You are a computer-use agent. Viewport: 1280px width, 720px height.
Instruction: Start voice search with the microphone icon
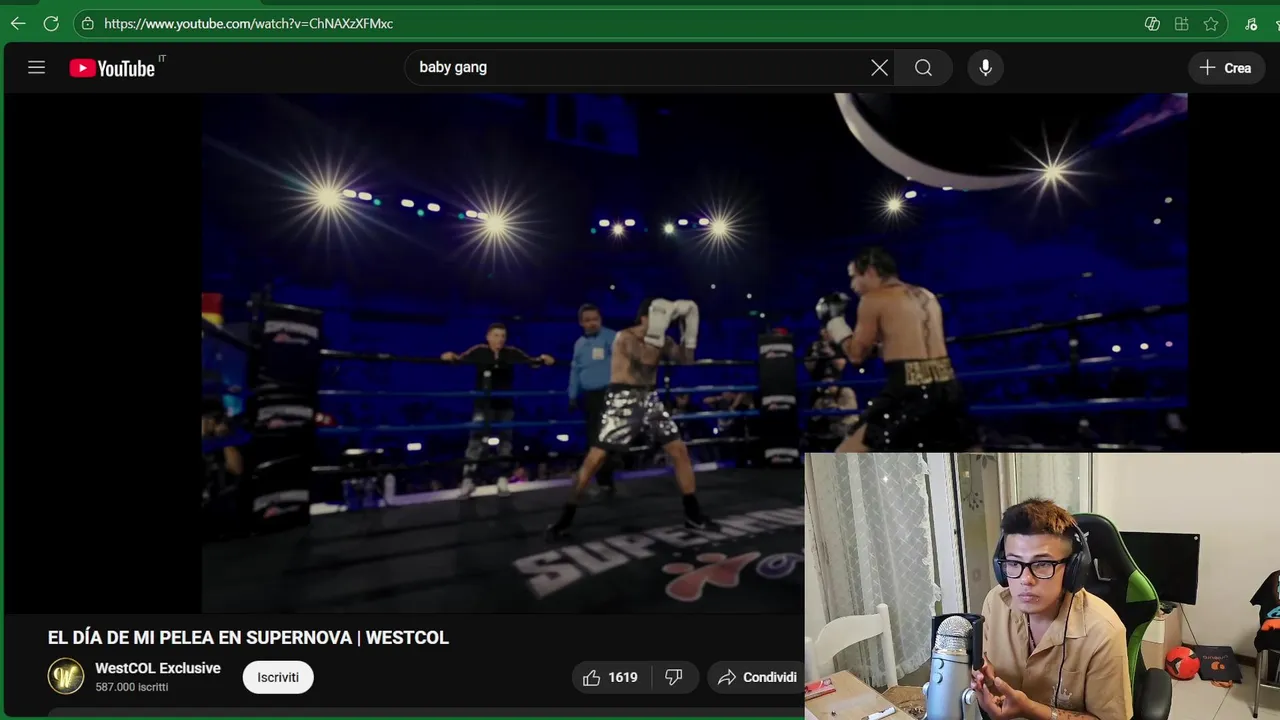pyautogui.click(x=985, y=67)
